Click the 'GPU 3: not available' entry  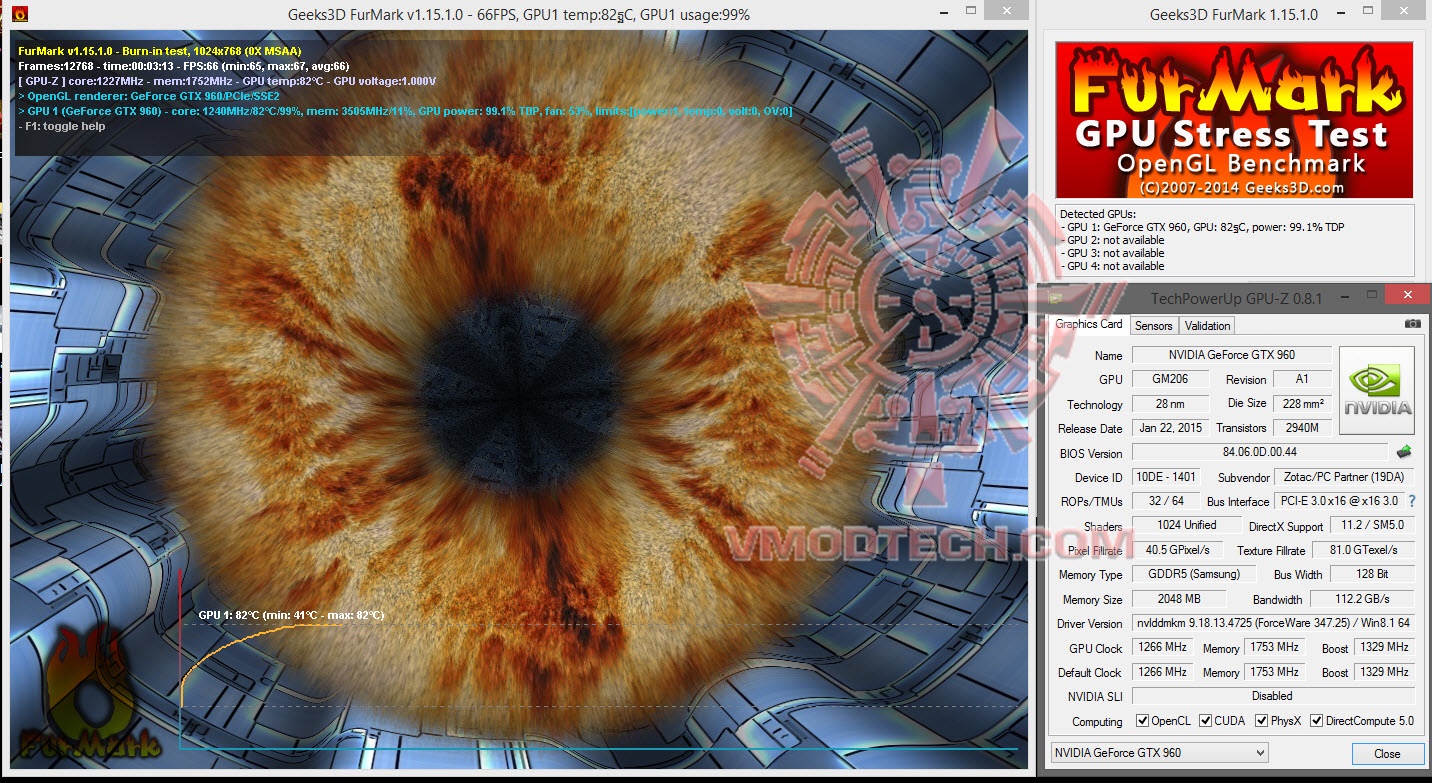[x=1112, y=253]
